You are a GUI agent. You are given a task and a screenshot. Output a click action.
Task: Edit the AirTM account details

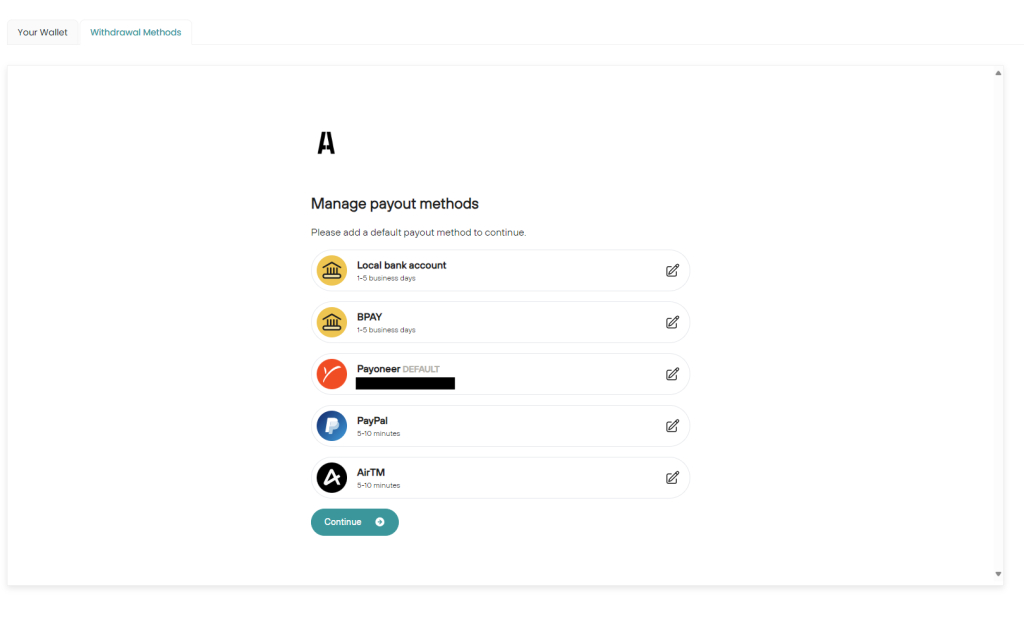[672, 477]
